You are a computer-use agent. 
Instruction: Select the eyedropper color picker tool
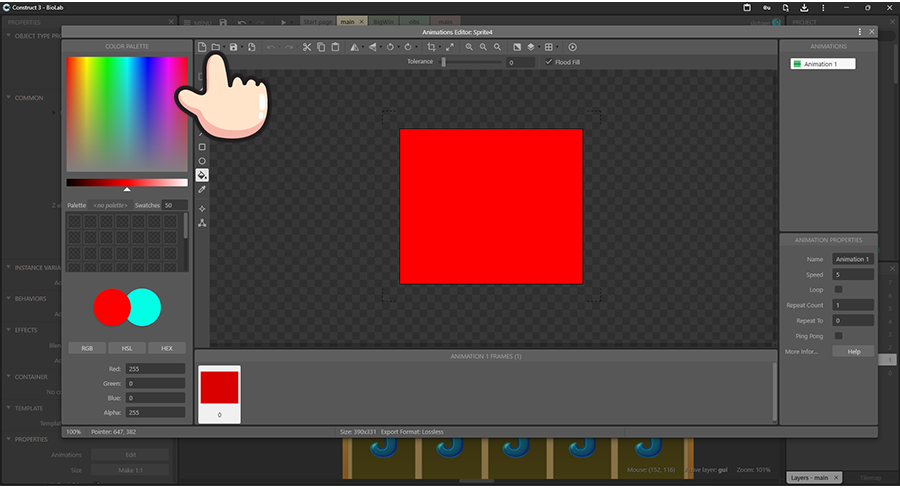(202, 189)
